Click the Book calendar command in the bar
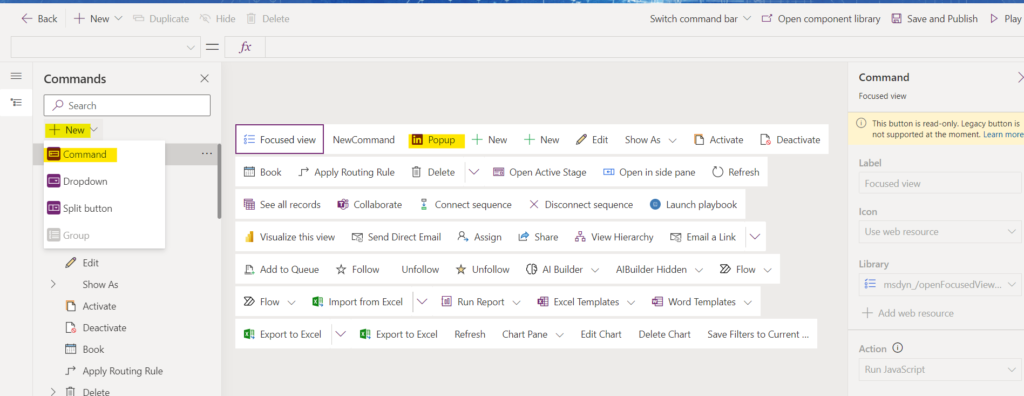1024x396 pixels. tap(263, 172)
